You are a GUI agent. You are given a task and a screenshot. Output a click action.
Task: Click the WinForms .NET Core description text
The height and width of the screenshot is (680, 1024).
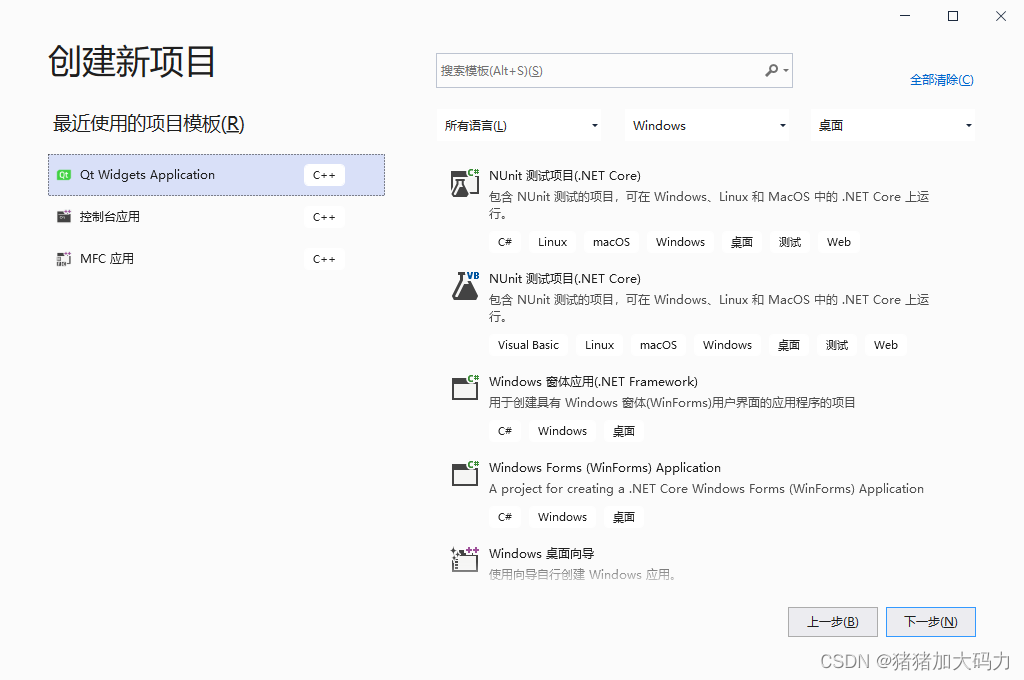point(707,489)
